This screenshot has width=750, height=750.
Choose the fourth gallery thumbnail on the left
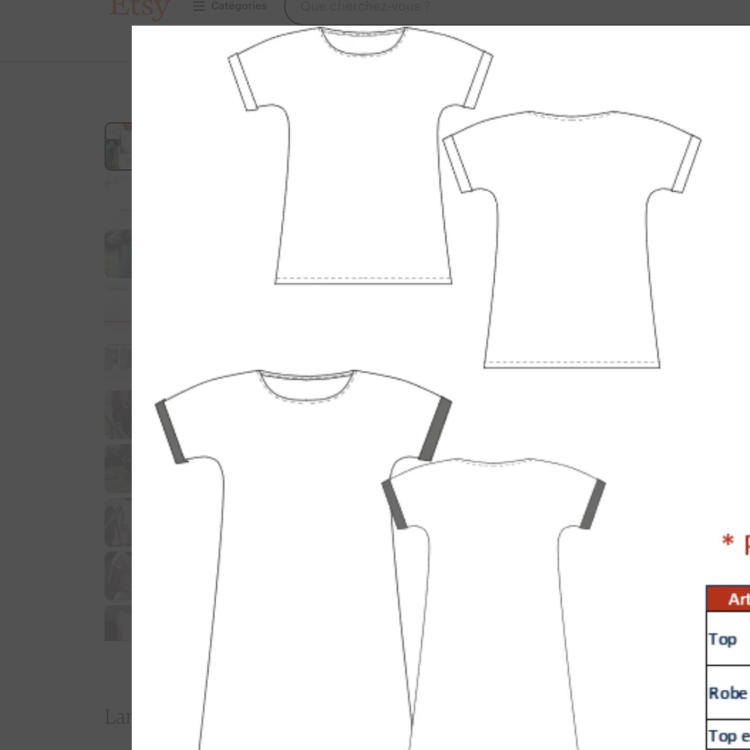[118, 414]
